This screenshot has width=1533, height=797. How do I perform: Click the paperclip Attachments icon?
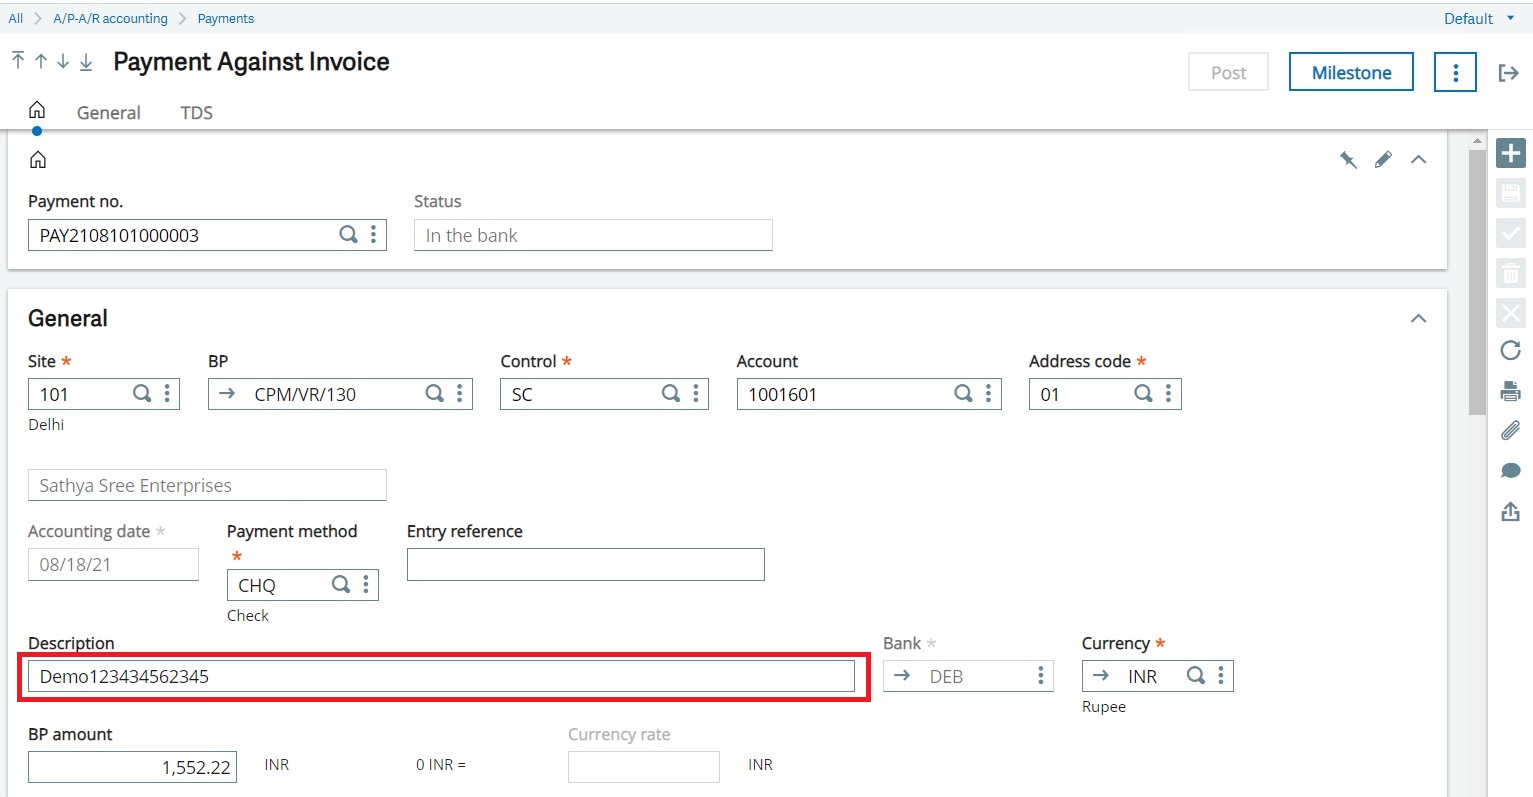pos(1511,430)
